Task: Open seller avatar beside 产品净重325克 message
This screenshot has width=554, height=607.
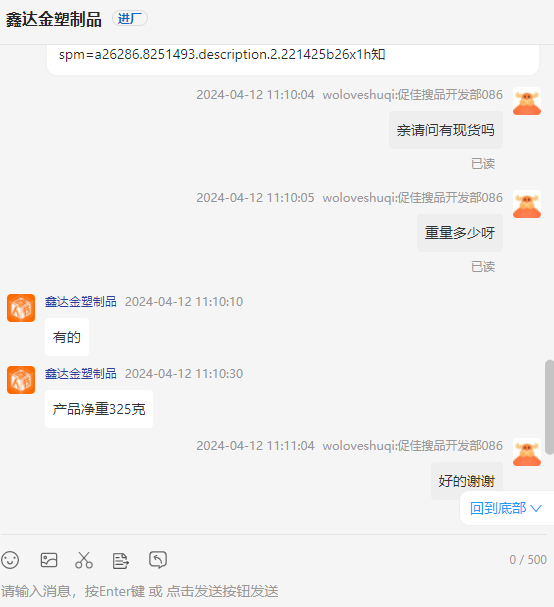Action: (x=21, y=380)
